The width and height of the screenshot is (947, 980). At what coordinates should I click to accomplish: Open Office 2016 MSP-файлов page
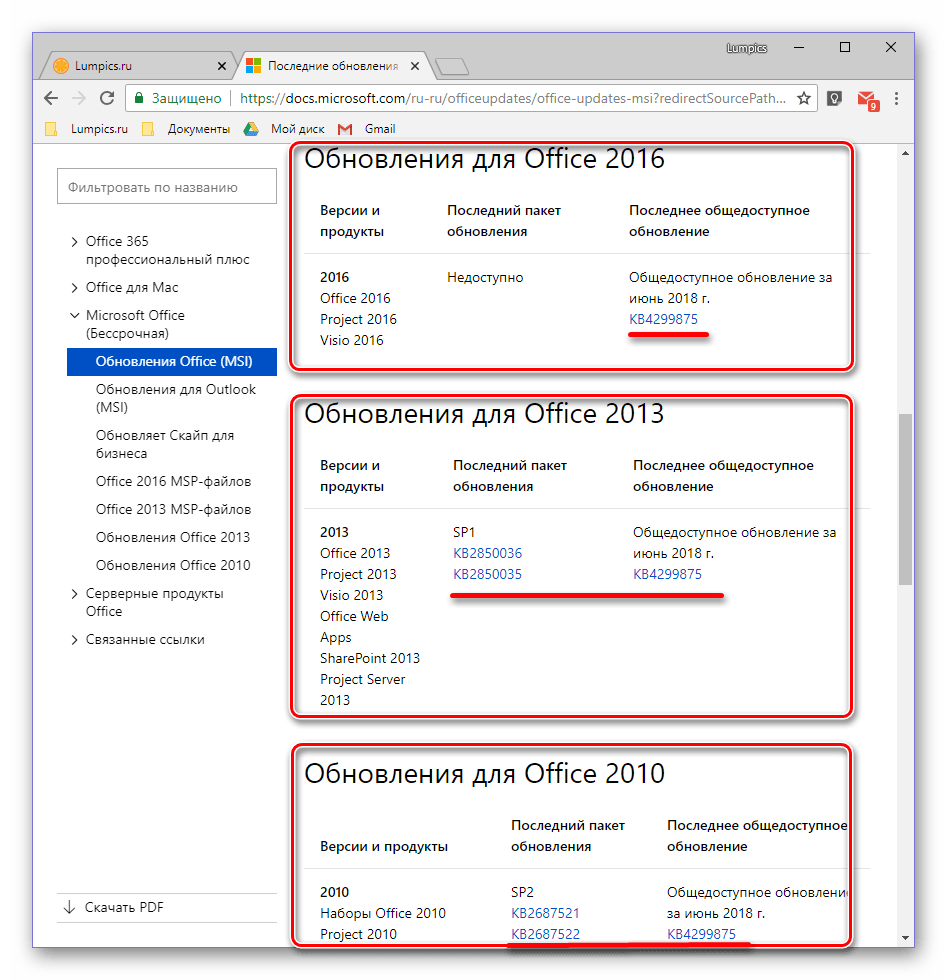(x=173, y=481)
